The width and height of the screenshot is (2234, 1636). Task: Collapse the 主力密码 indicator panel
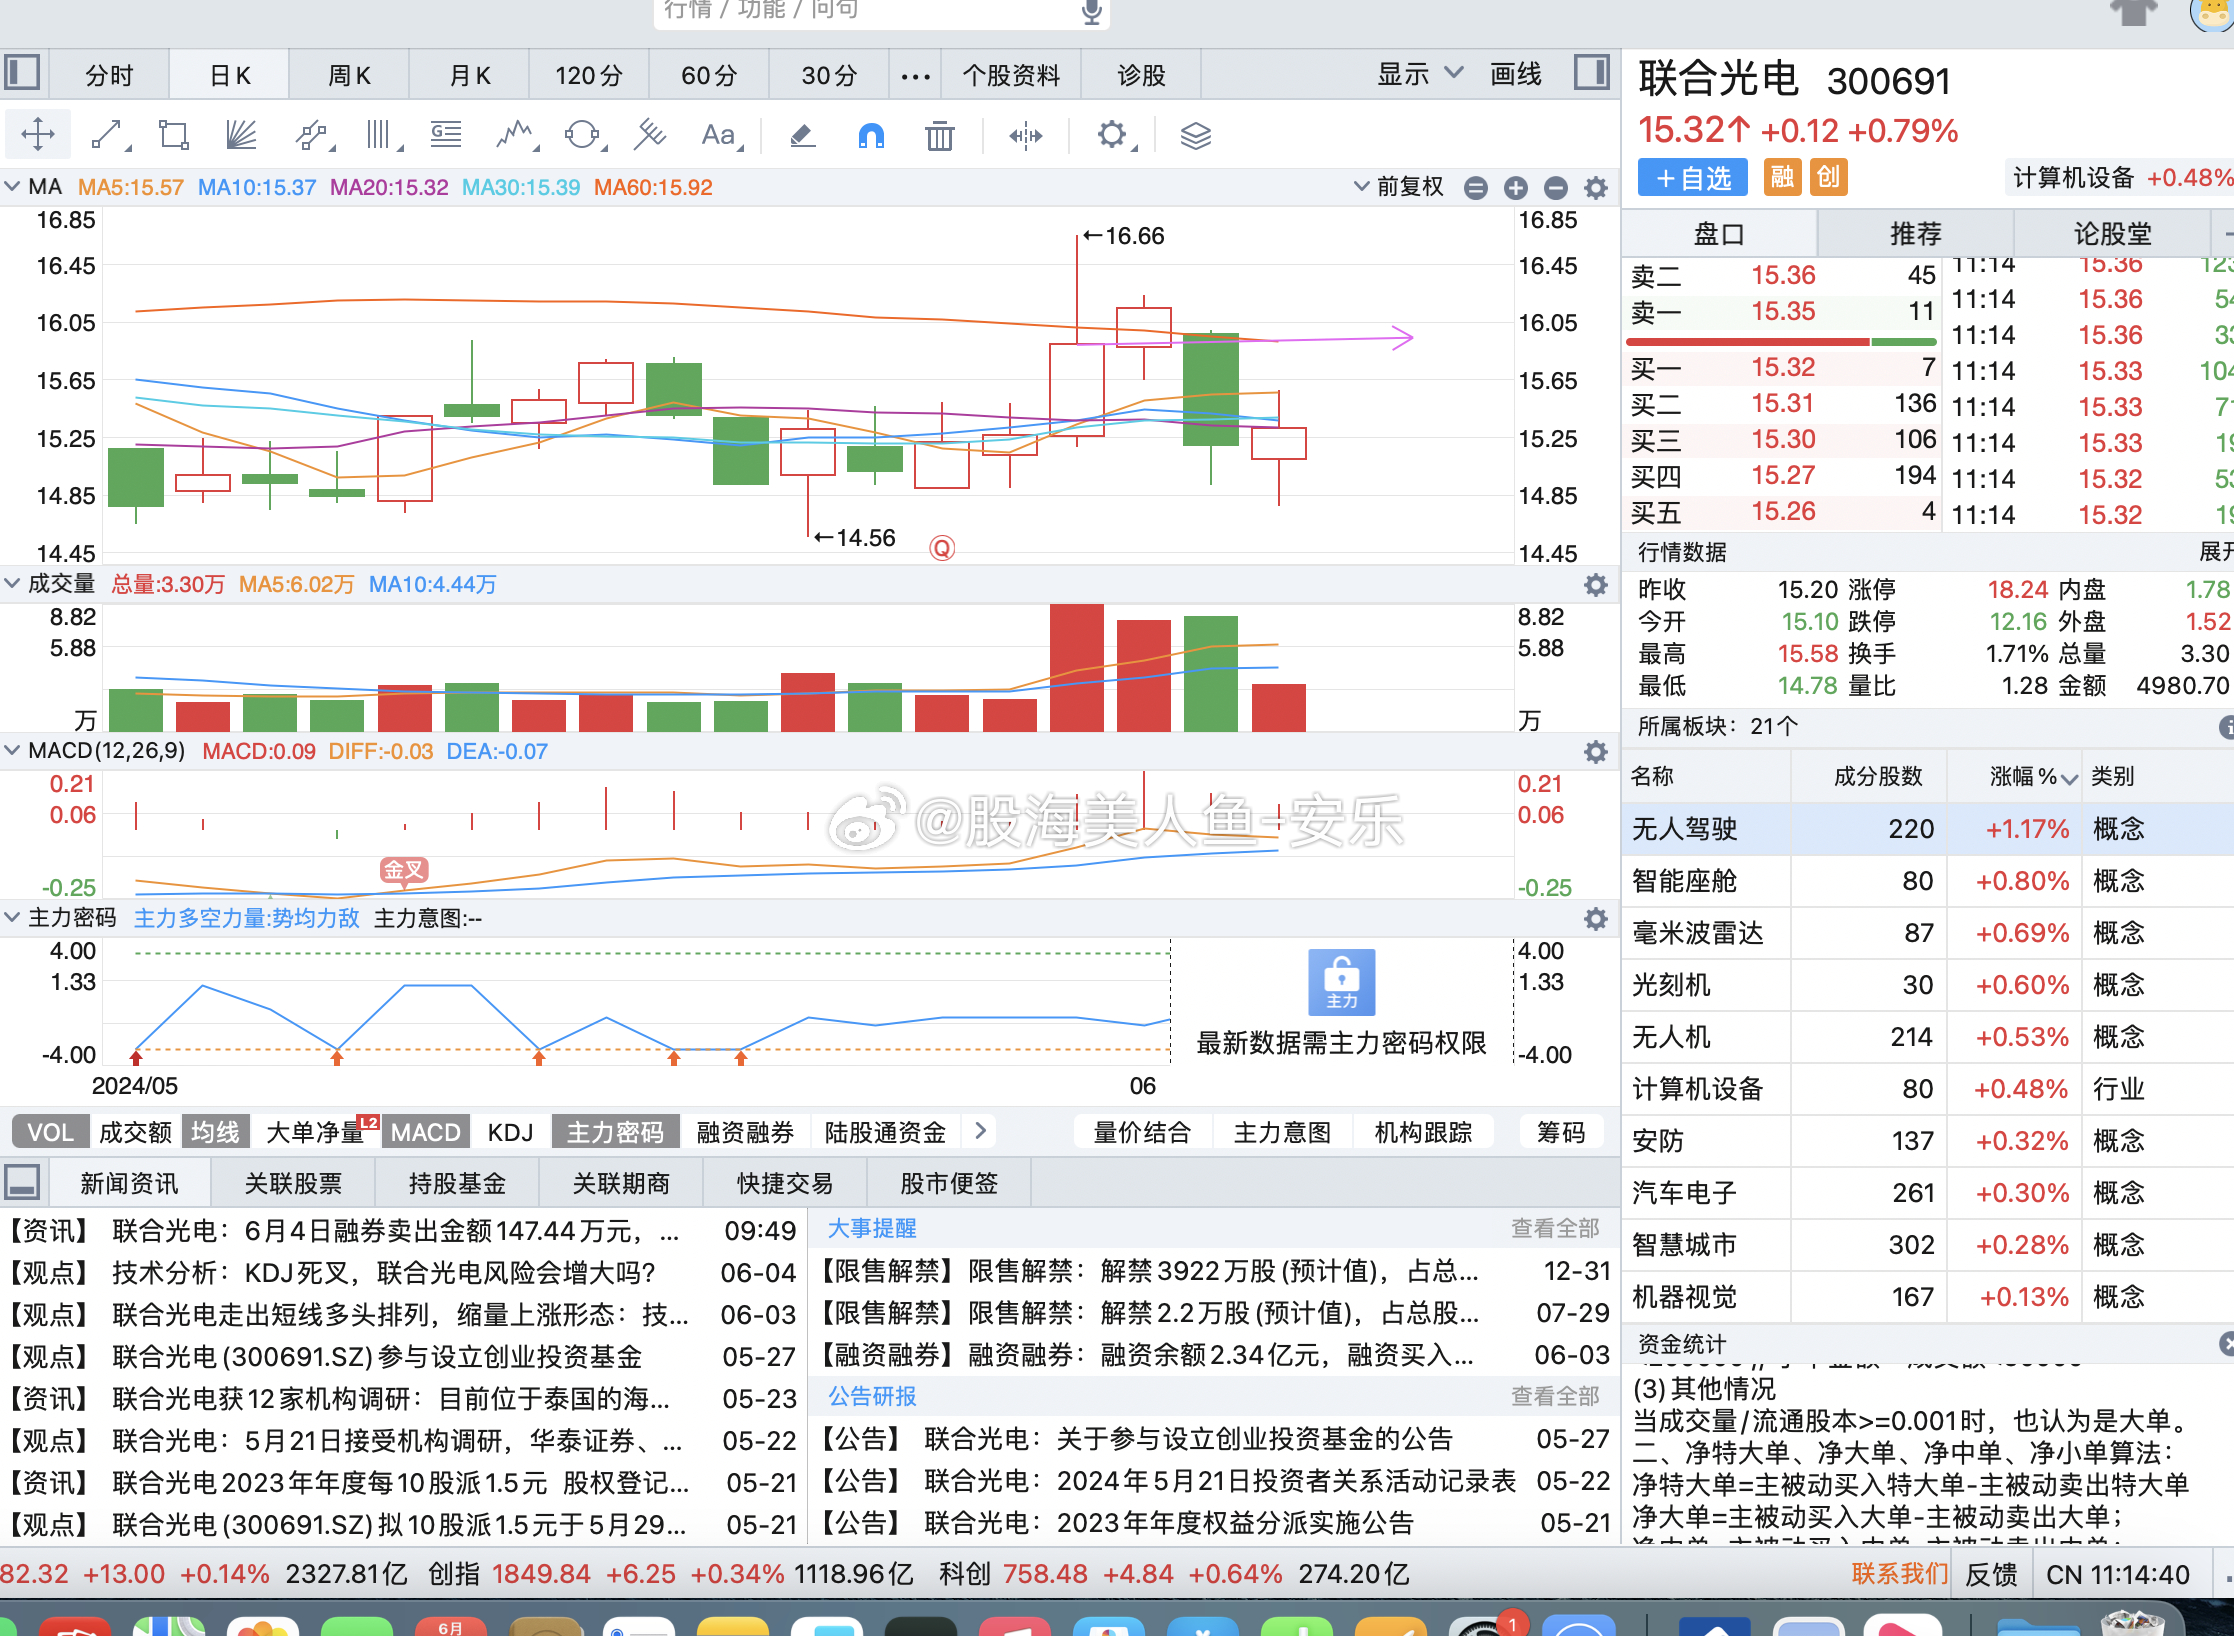coord(12,917)
